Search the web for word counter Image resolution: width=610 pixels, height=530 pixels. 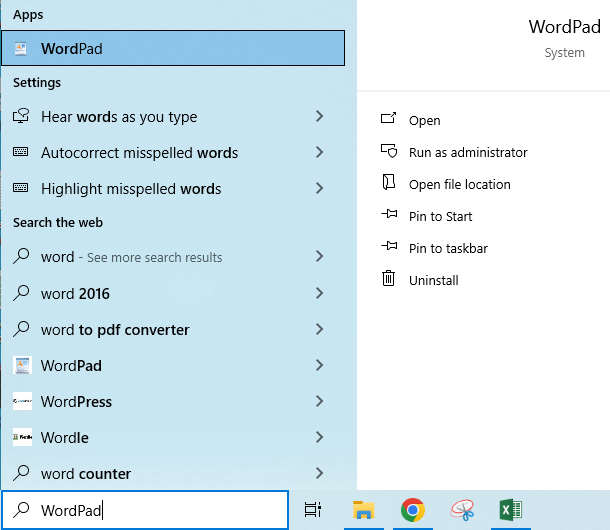[173, 474]
